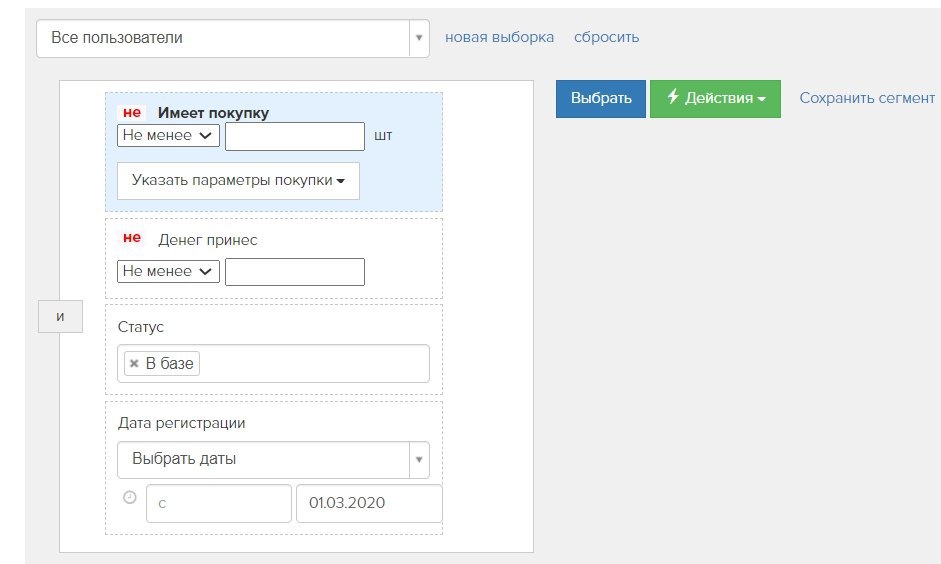
Task: Click the blue 'Выбрать' button
Action: click(x=601, y=98)
